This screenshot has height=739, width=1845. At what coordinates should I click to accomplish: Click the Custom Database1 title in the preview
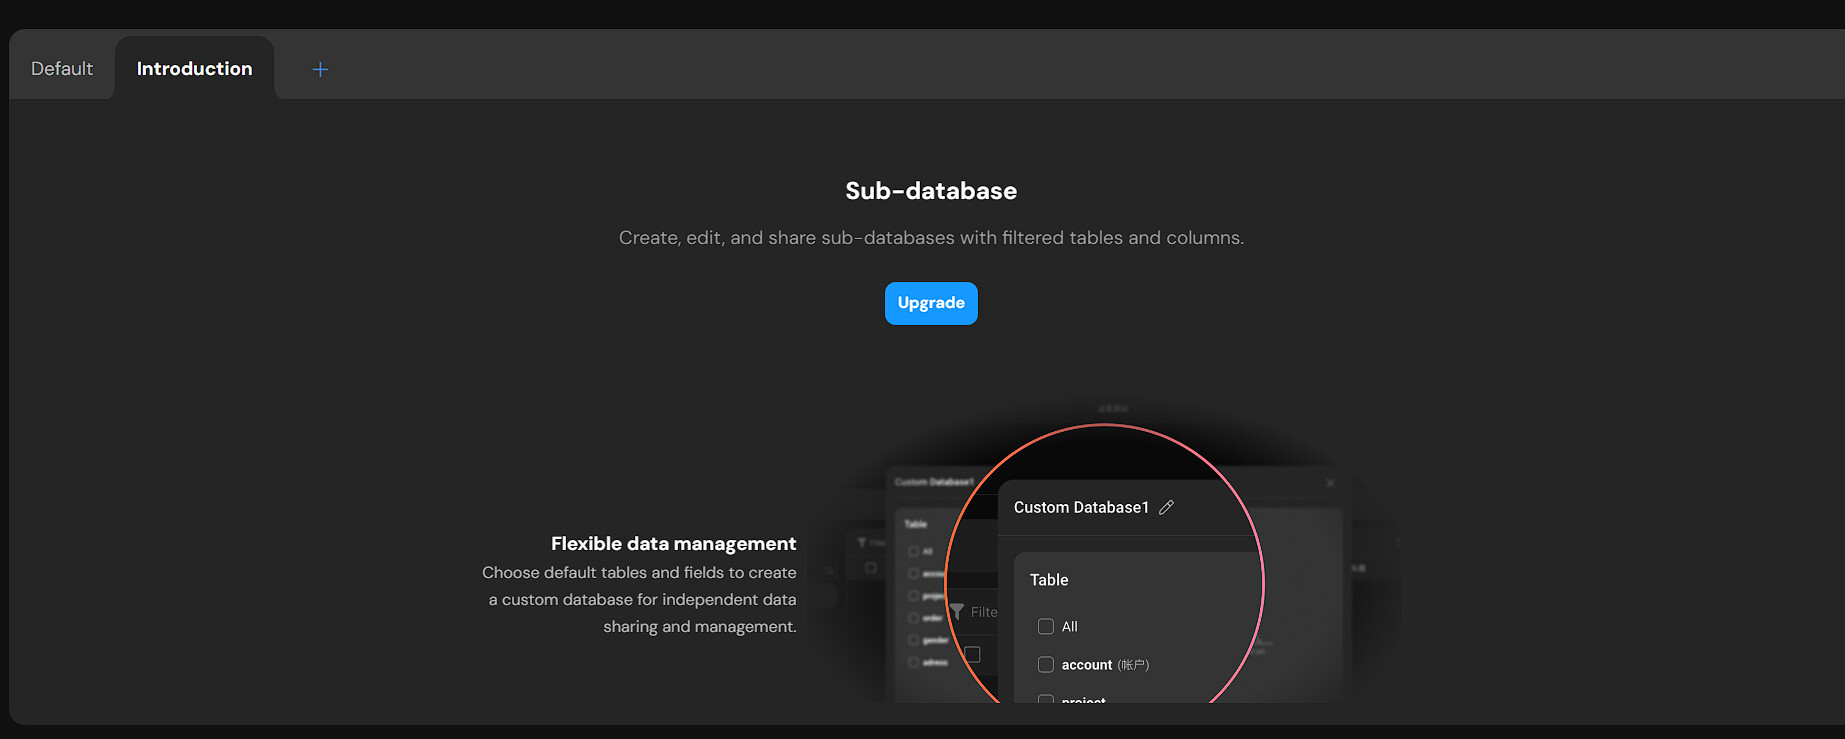1081,507
